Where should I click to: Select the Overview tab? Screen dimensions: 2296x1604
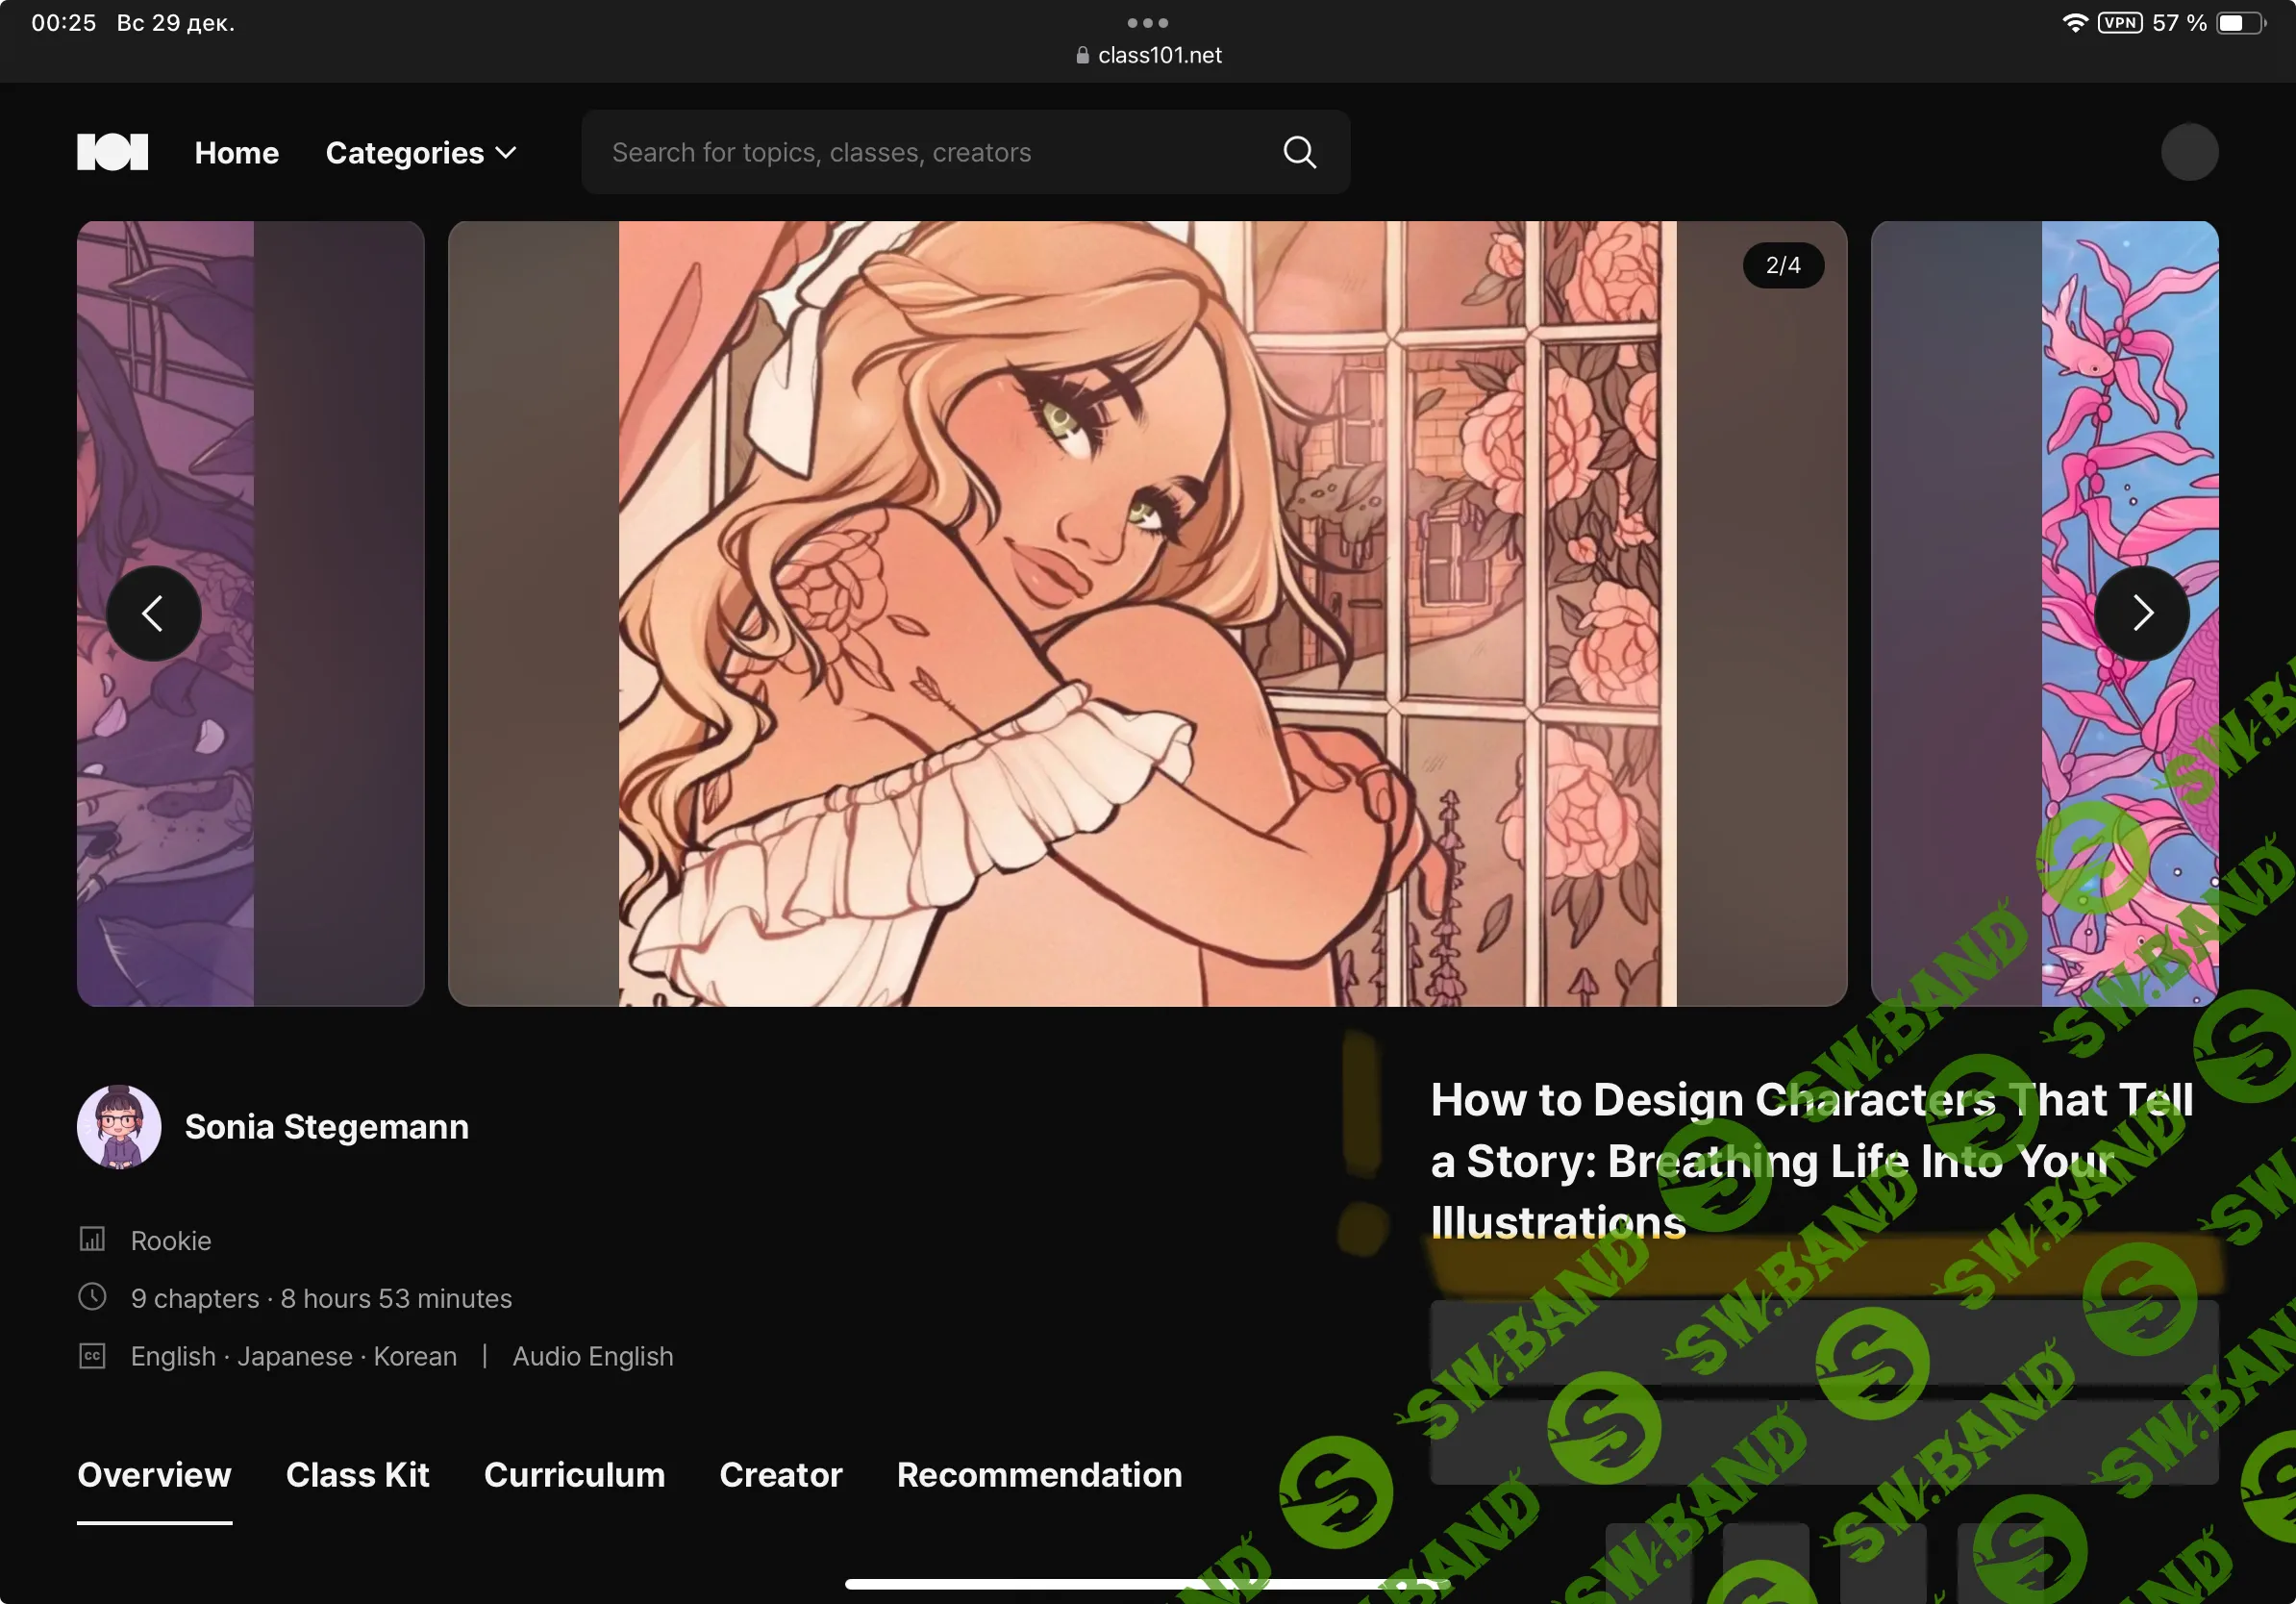(154, 1474)
